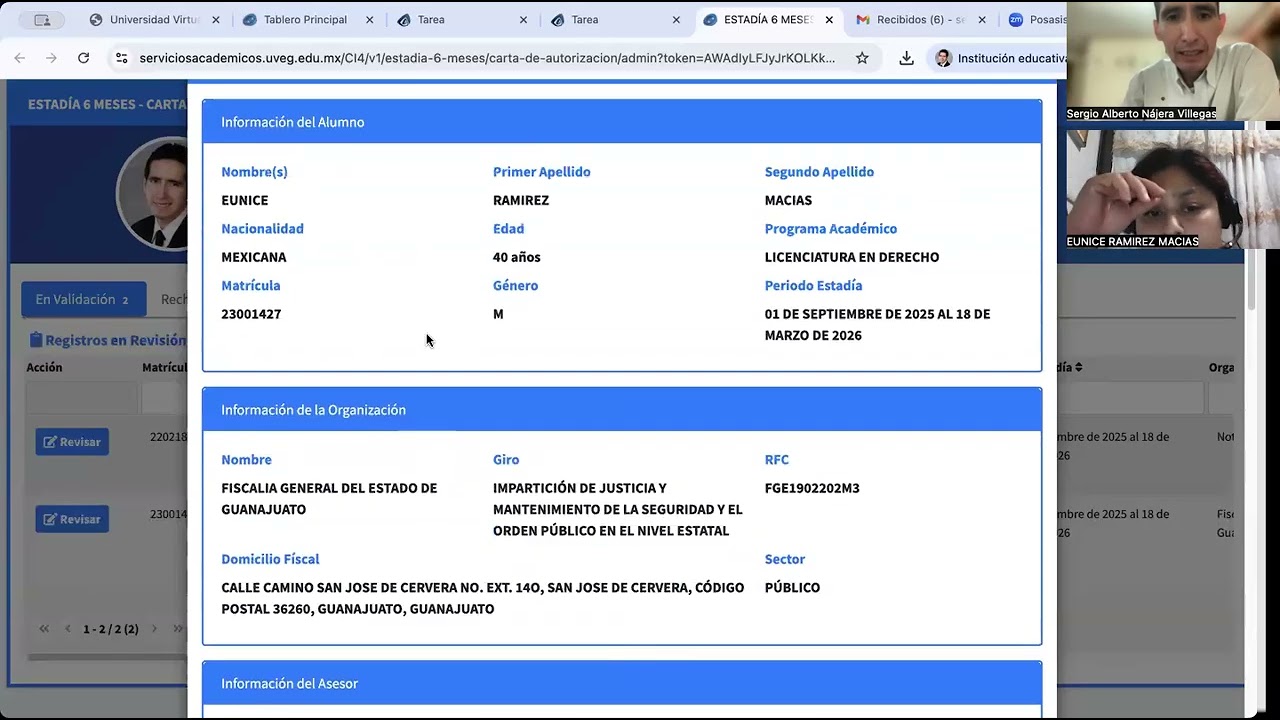Click the FISCALIA GENERAL DEL ESTADO name
The height and width of the screenshot is (720, 1280).
coord(329,499)
